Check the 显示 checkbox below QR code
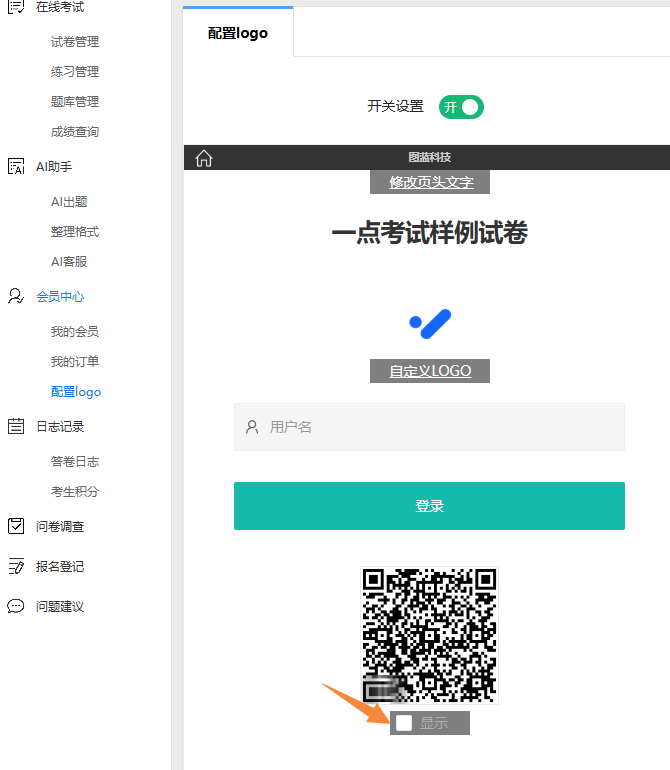Viewport: 670px width, 770px height. 404,723
